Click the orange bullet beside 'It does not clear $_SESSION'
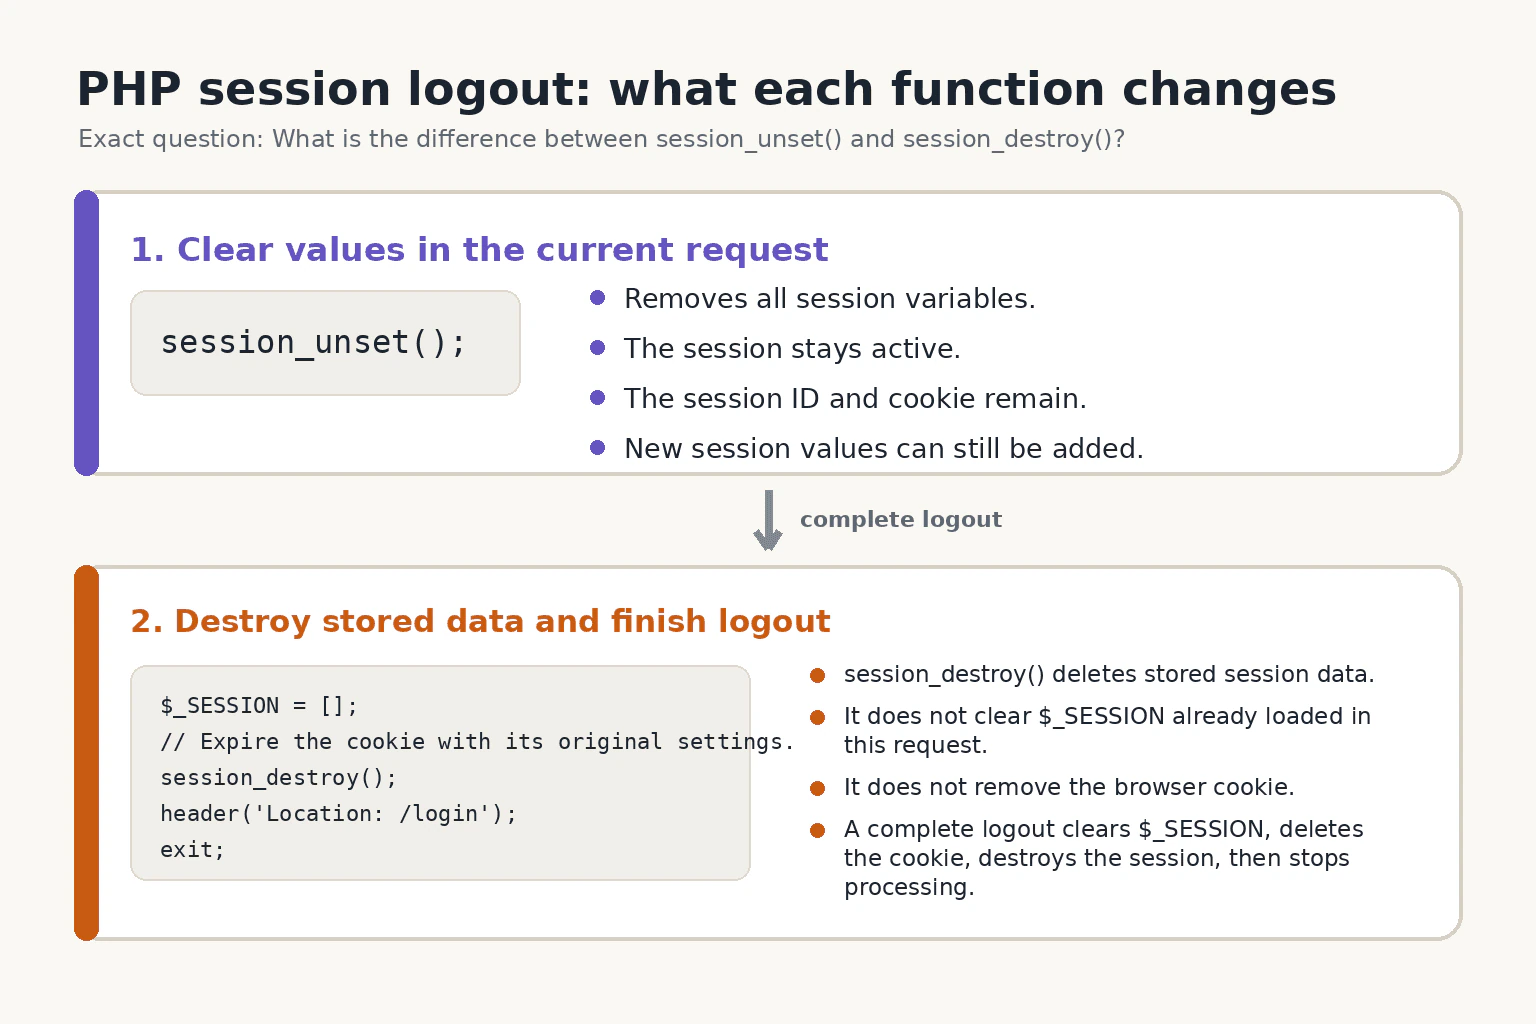Viewport: 1536px width, 1024px height. click(x=818, y=717)
